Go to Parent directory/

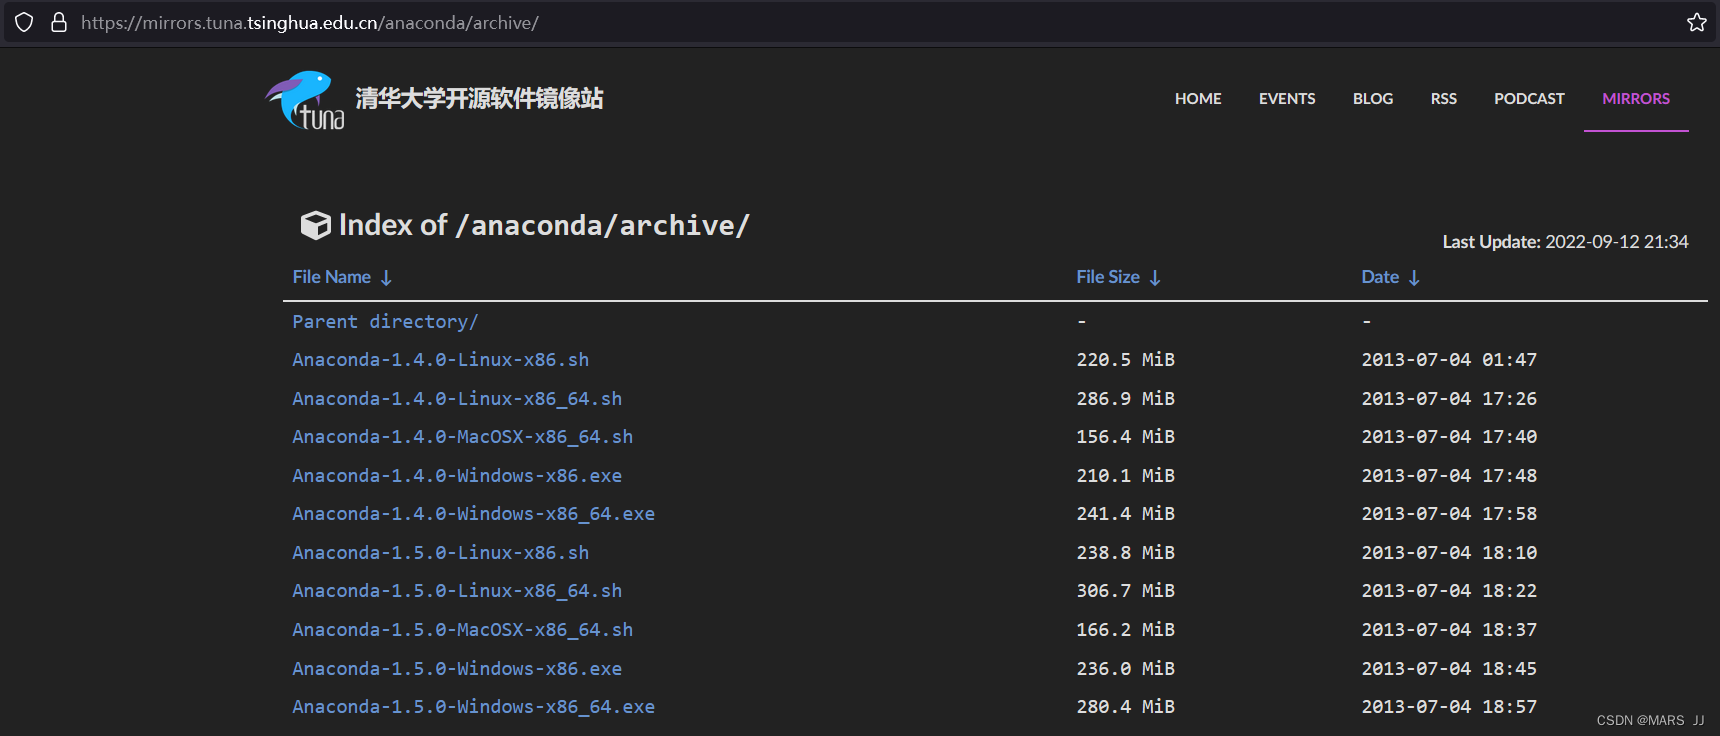pos(385,322)
